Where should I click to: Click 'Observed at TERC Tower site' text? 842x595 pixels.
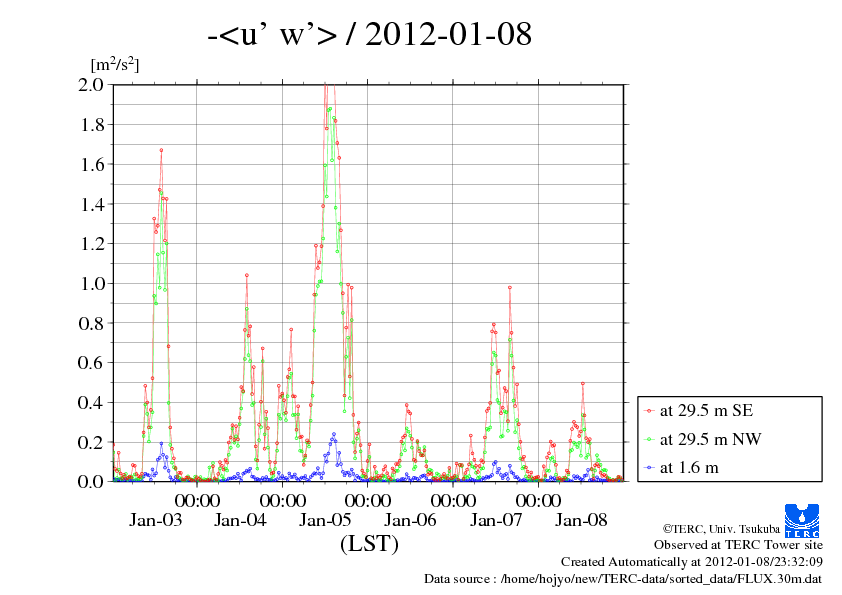pos(738,545)
